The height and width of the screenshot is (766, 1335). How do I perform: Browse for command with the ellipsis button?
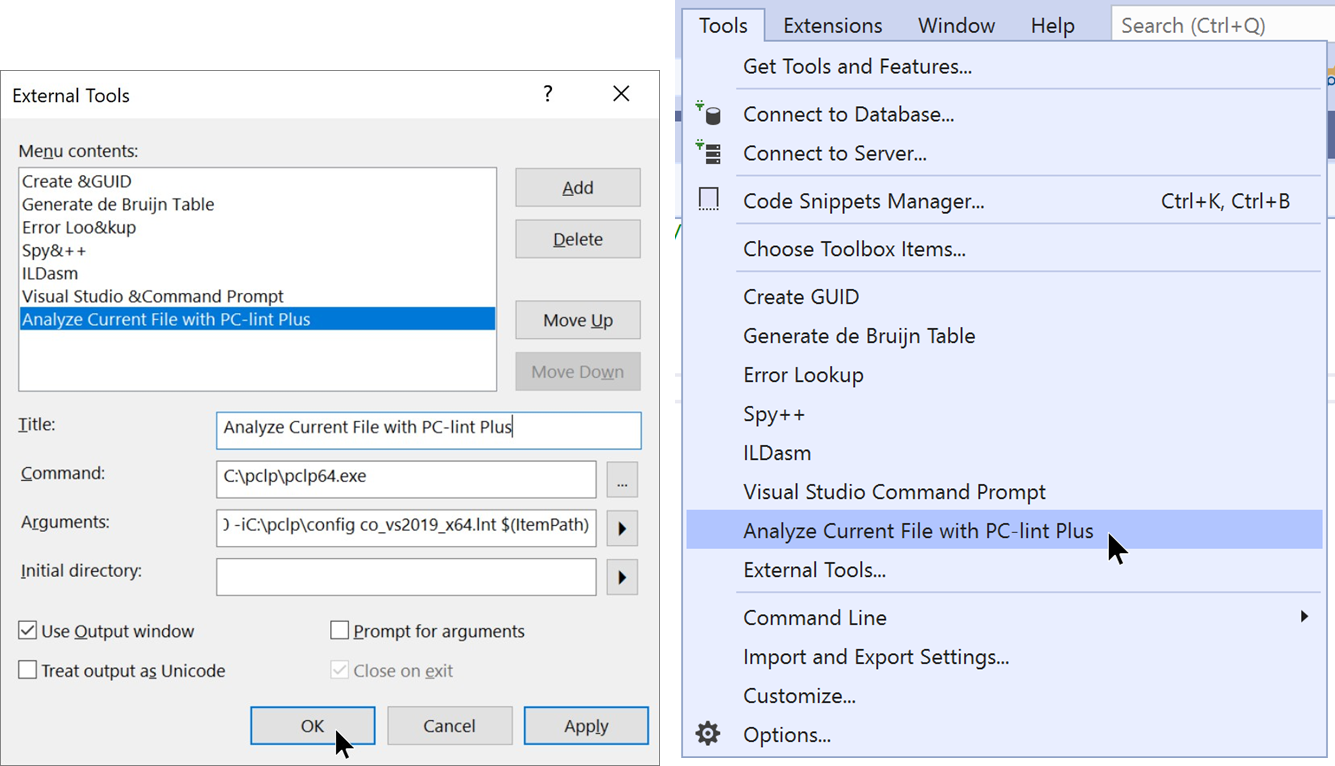622,480
